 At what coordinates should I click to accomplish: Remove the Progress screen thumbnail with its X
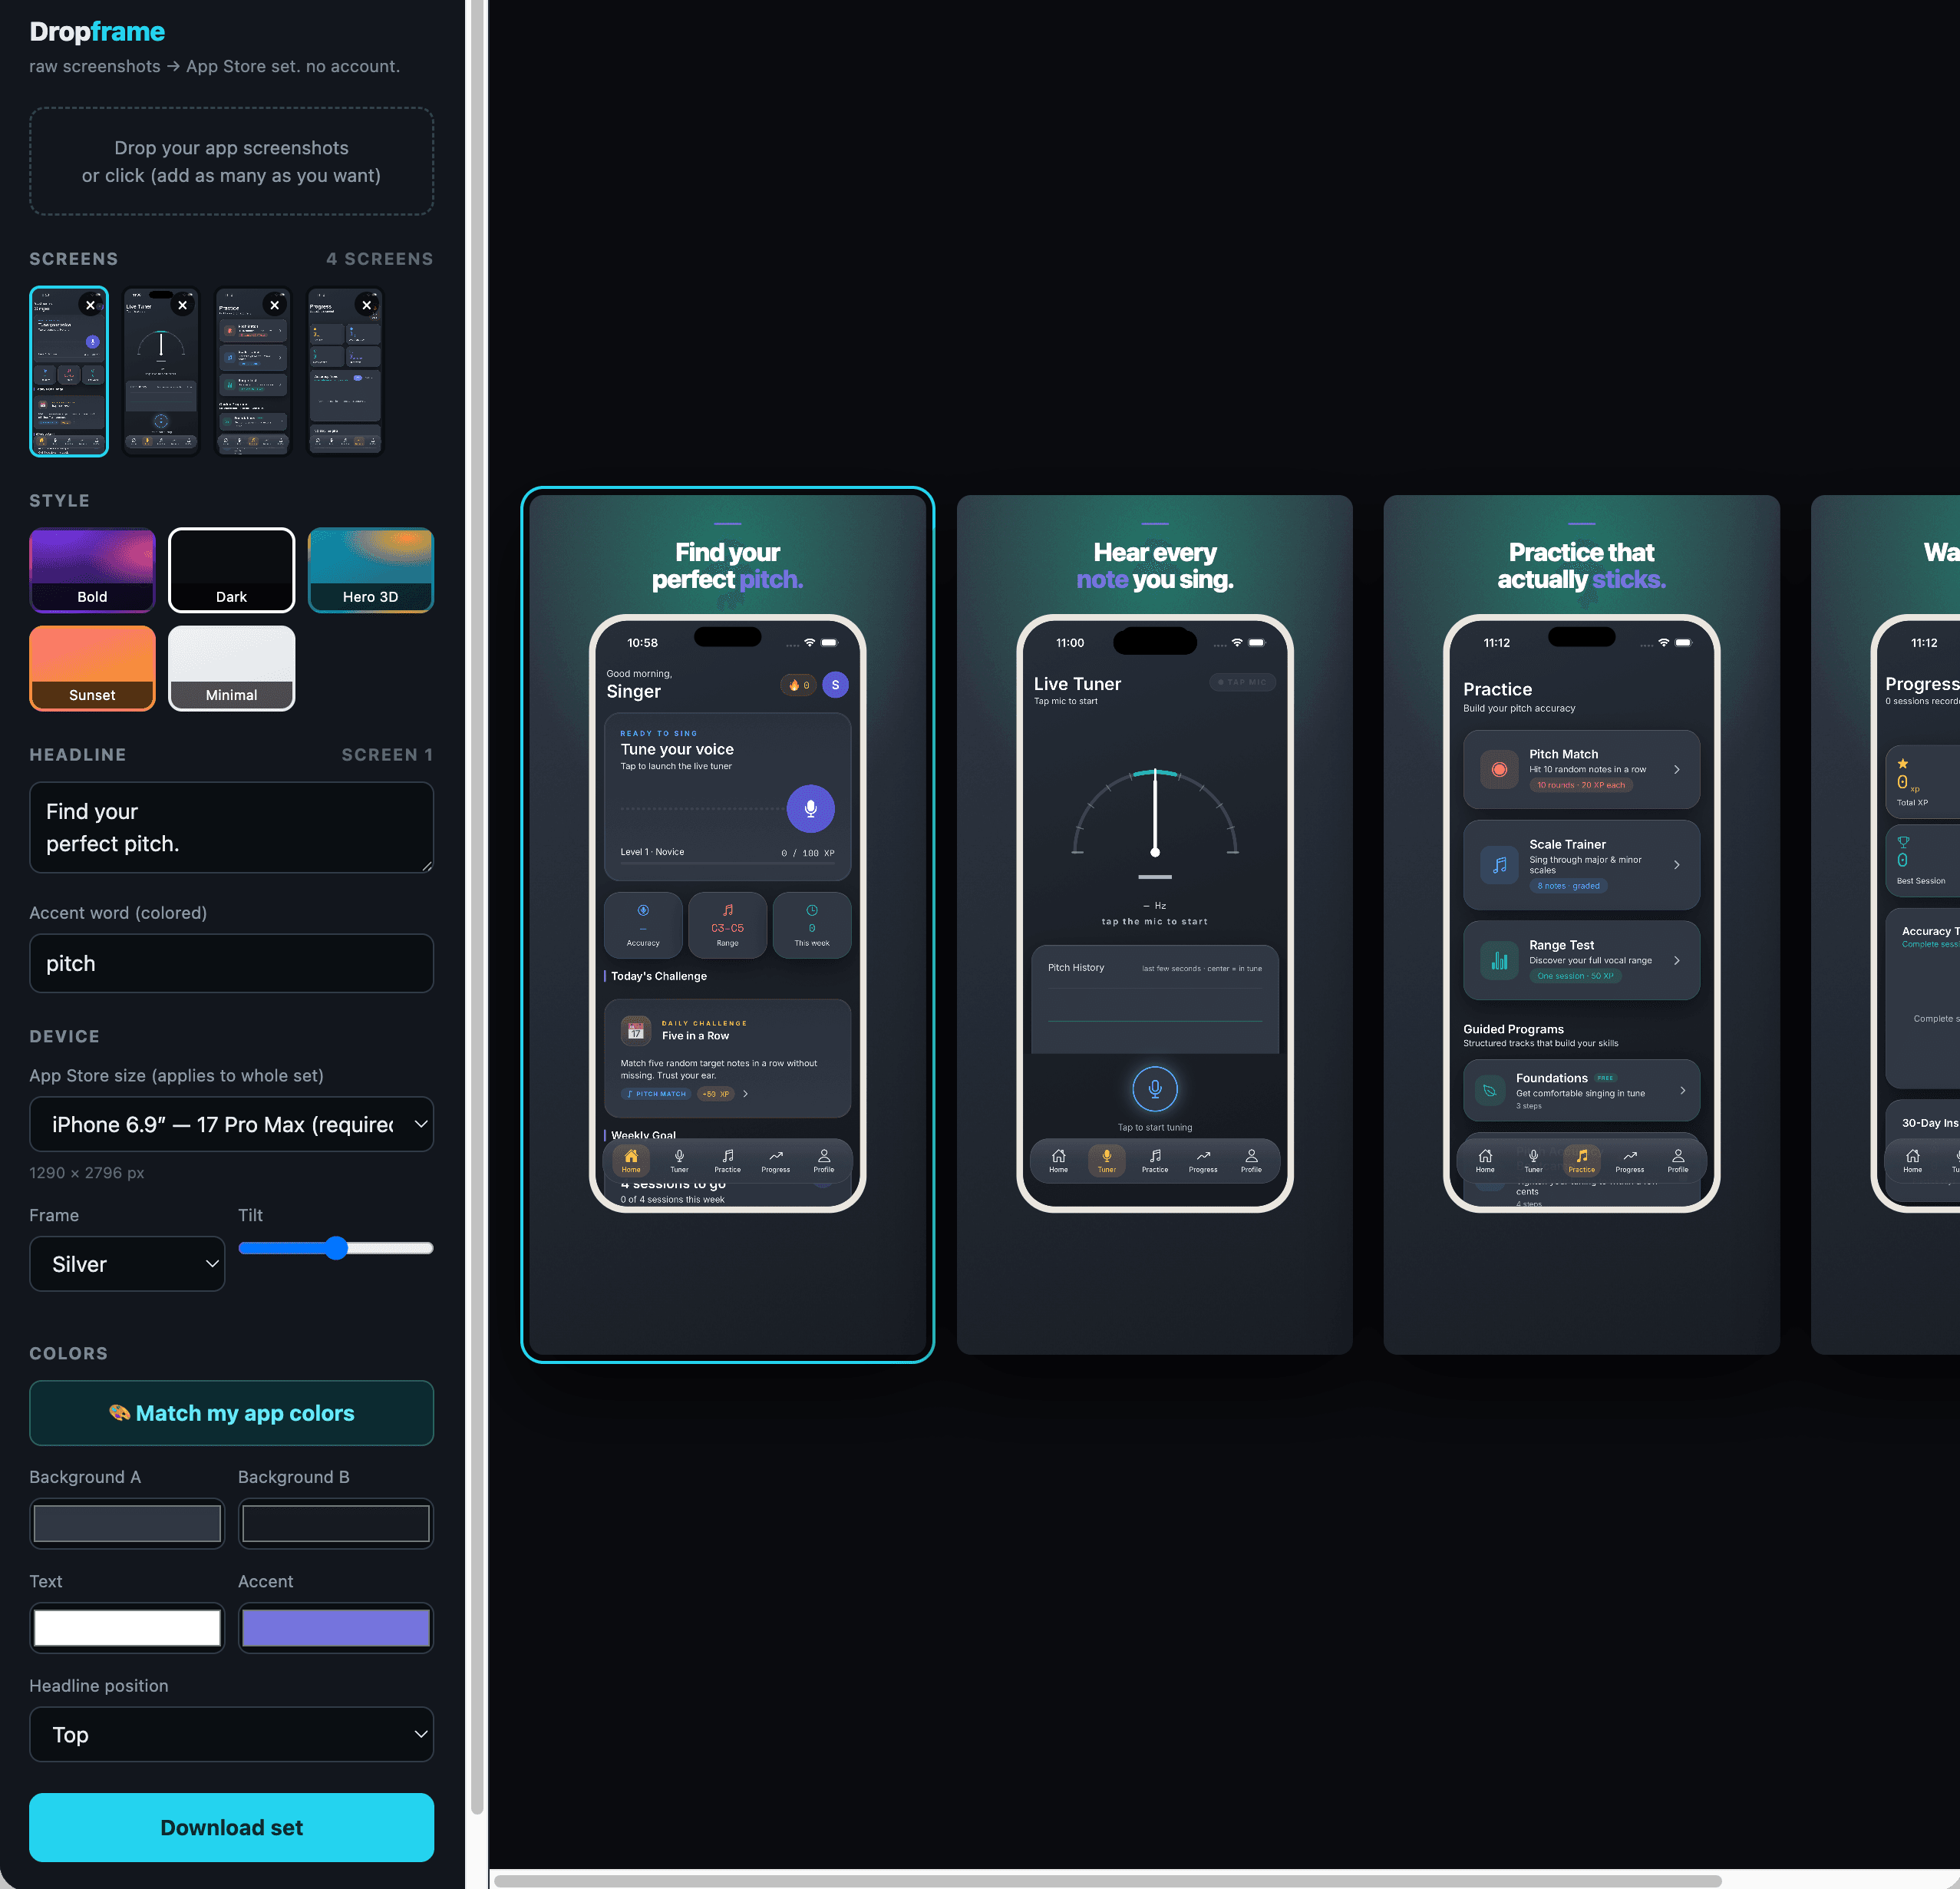(x=367, y=306)
